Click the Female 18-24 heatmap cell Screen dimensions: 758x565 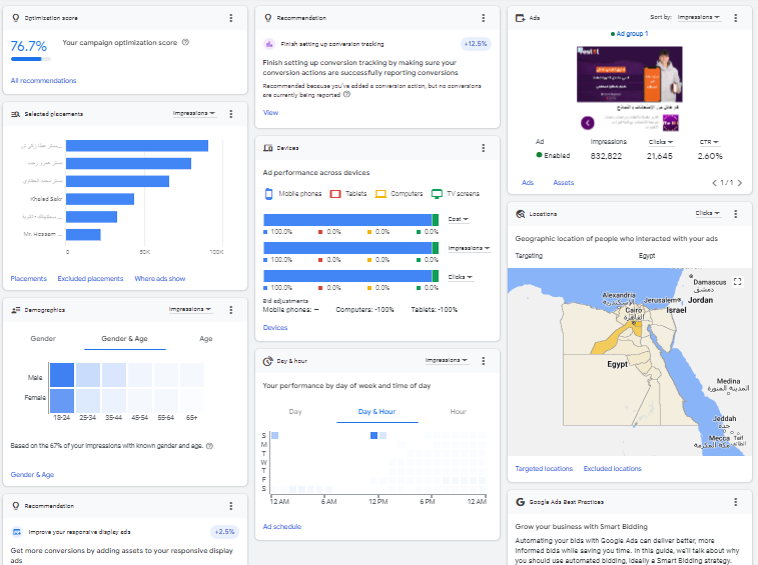62,401
